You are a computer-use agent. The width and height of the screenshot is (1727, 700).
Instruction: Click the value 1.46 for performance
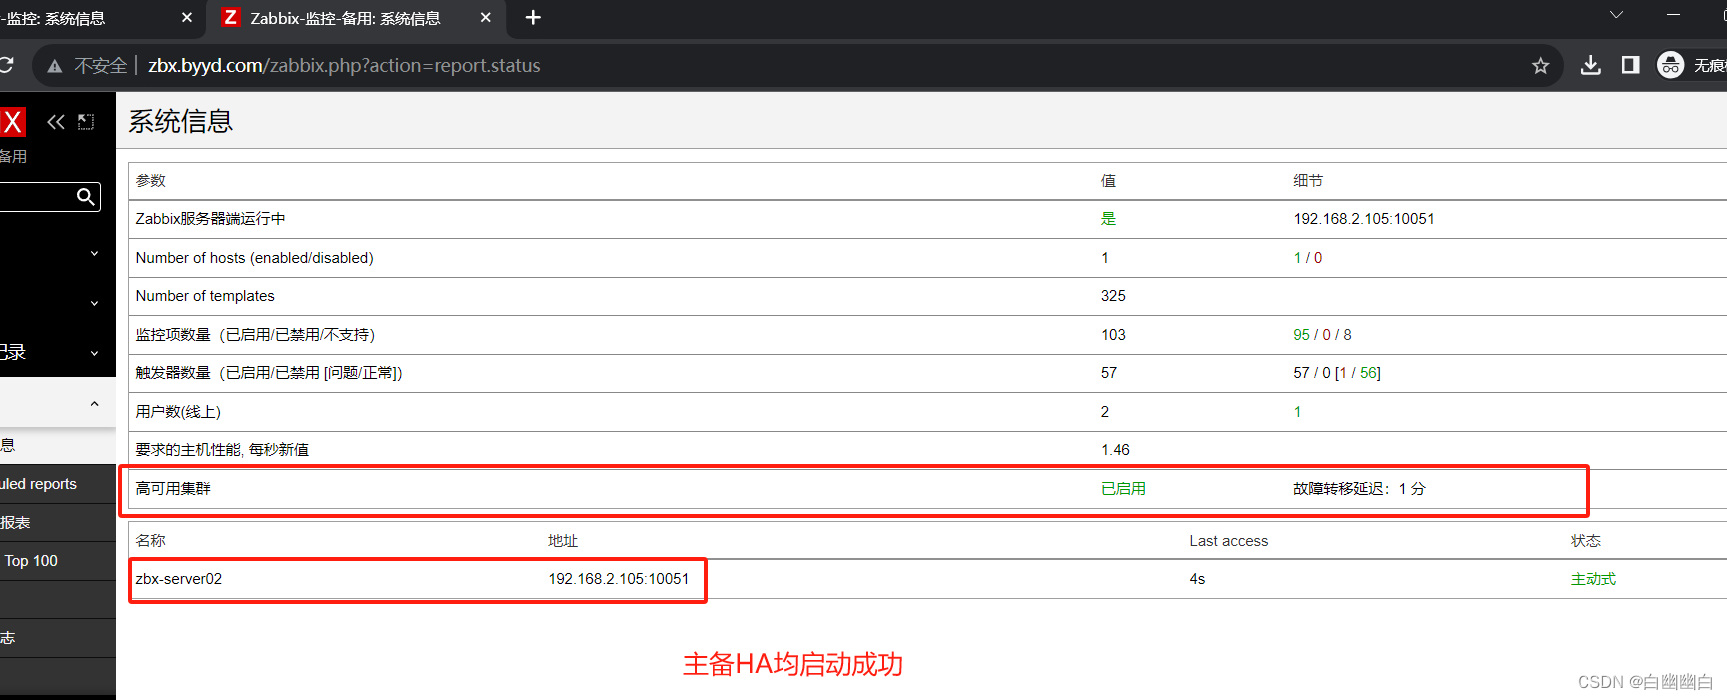[x=1115, y=450]
